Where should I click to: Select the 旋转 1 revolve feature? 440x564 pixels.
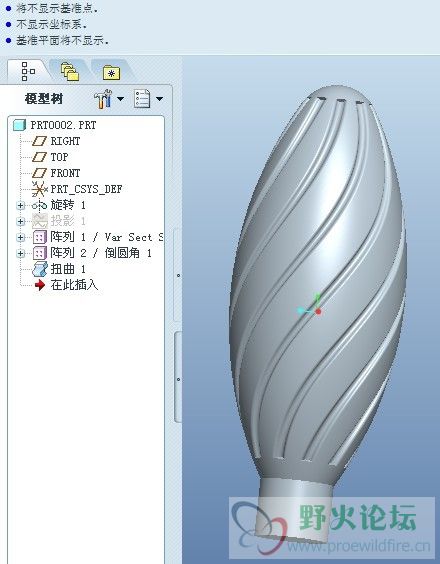[x=68, y=205]
